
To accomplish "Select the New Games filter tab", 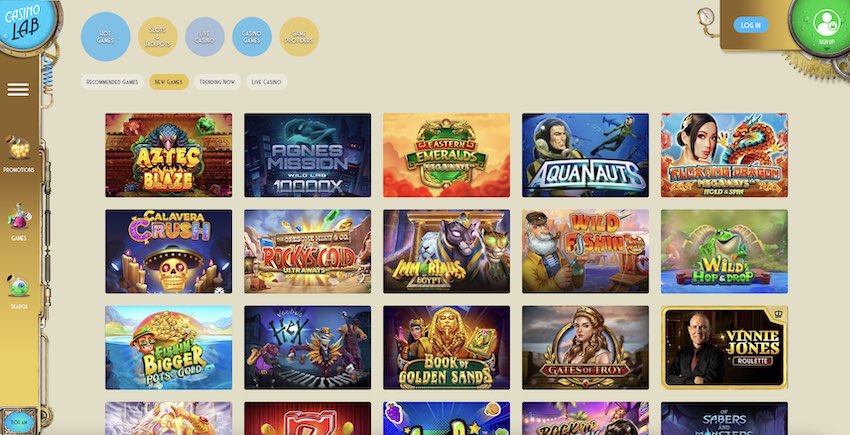I will click(x=169, y=82).
